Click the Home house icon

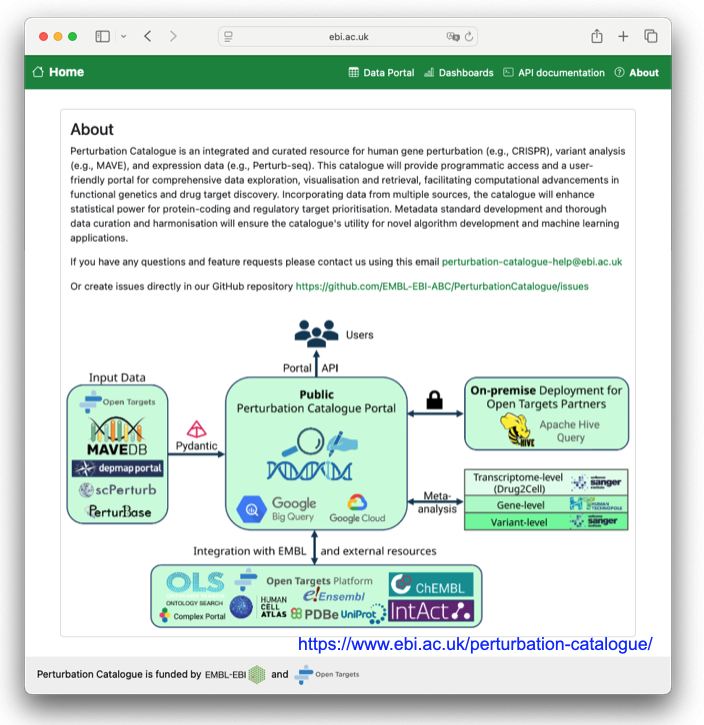pos(38,72)
